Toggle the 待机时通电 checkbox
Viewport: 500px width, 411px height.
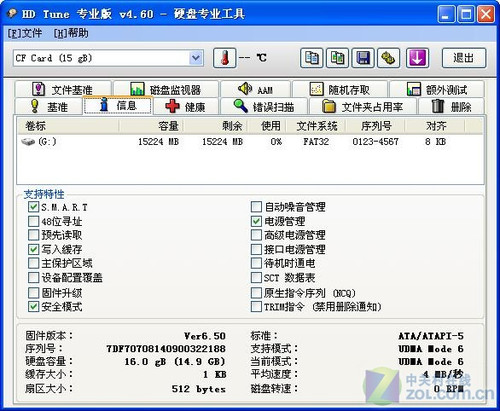256,263
